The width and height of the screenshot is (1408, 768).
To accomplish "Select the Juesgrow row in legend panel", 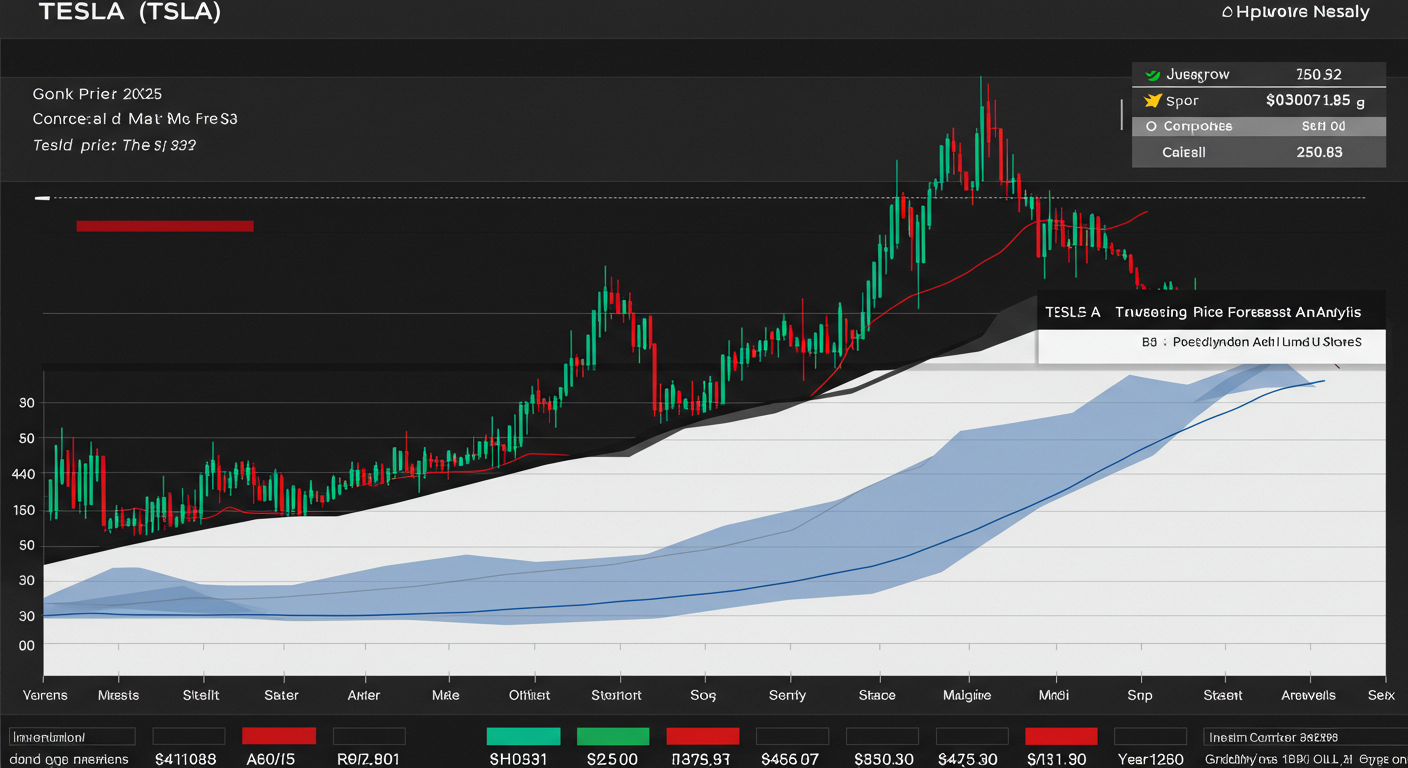I will coord(1259,74).
